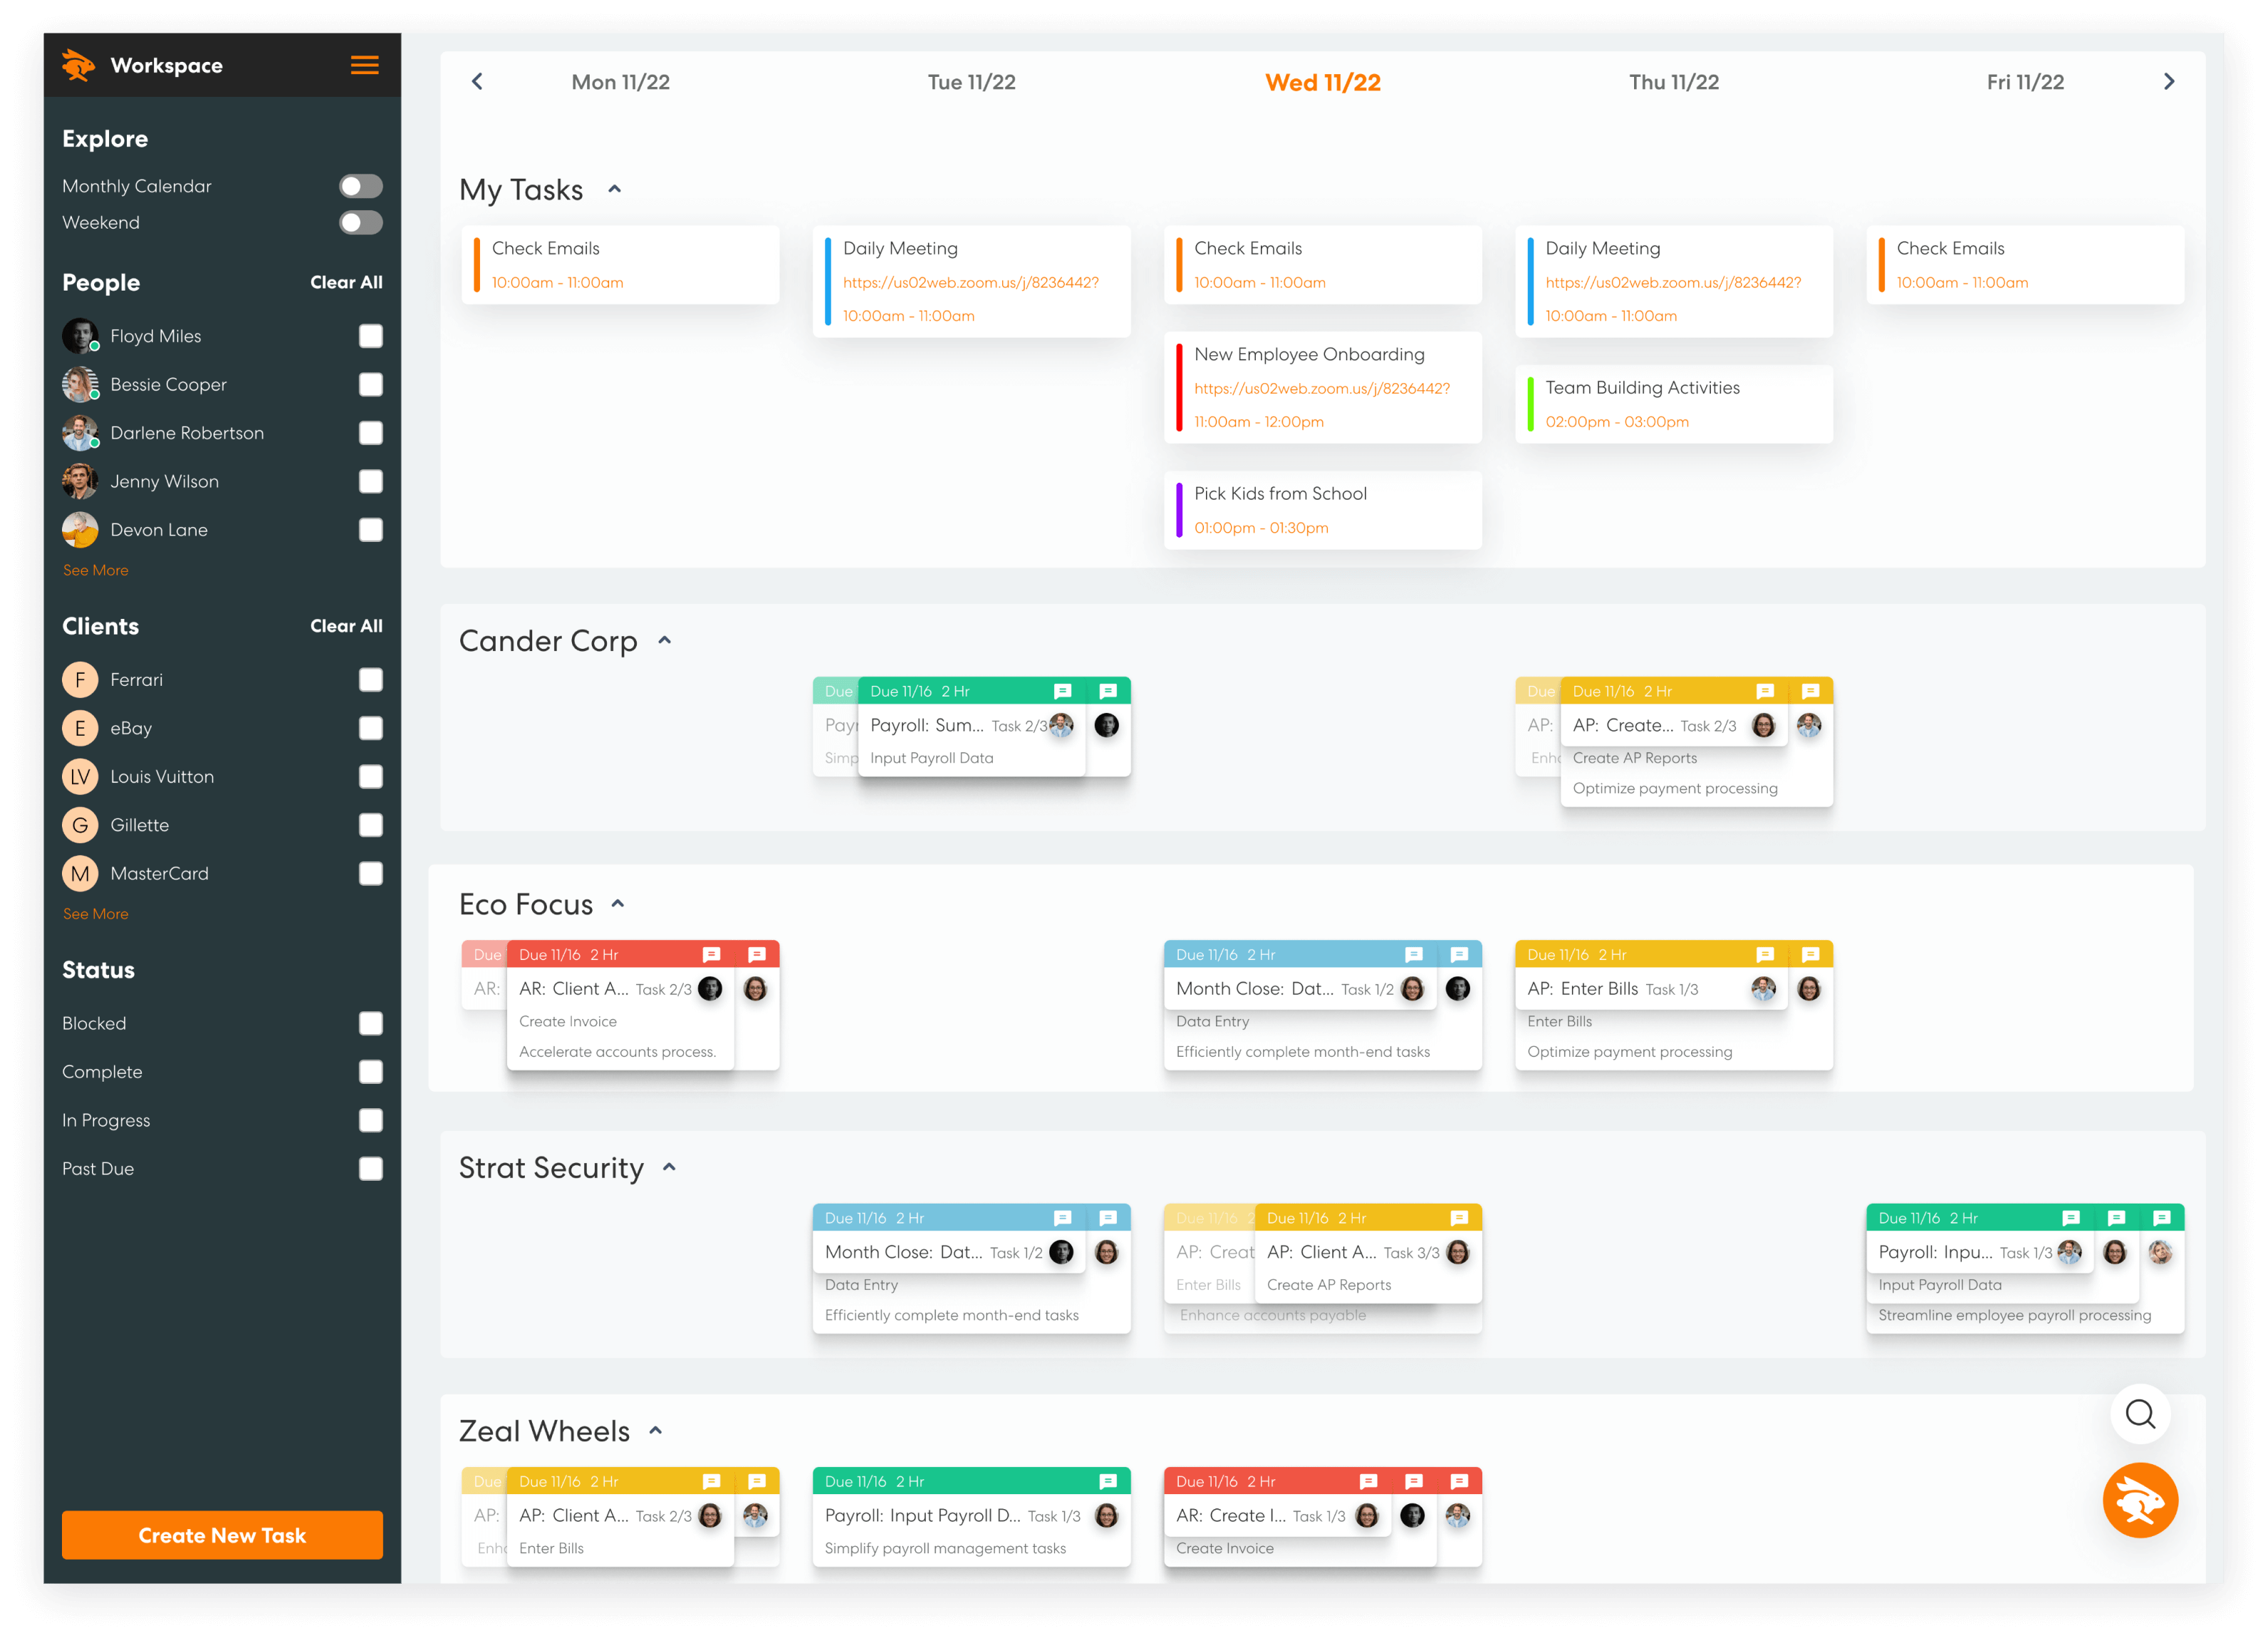Open the Team Building Activities task
Viewport: 2268px width, 1638px height.
(1674, 404)
